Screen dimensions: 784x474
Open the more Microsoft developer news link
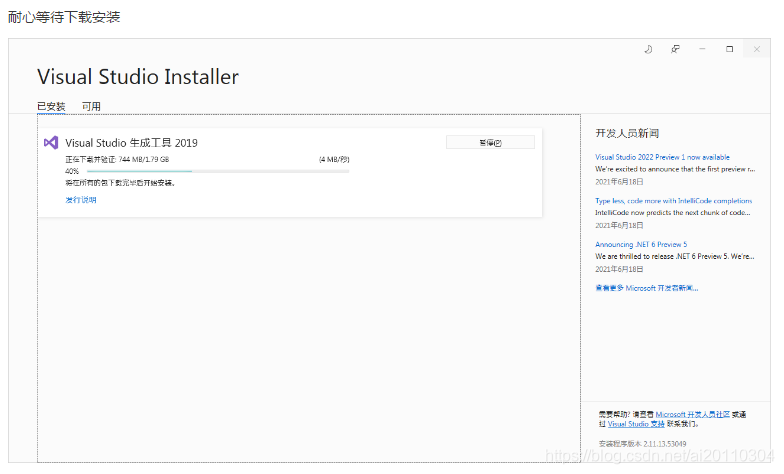646,288
